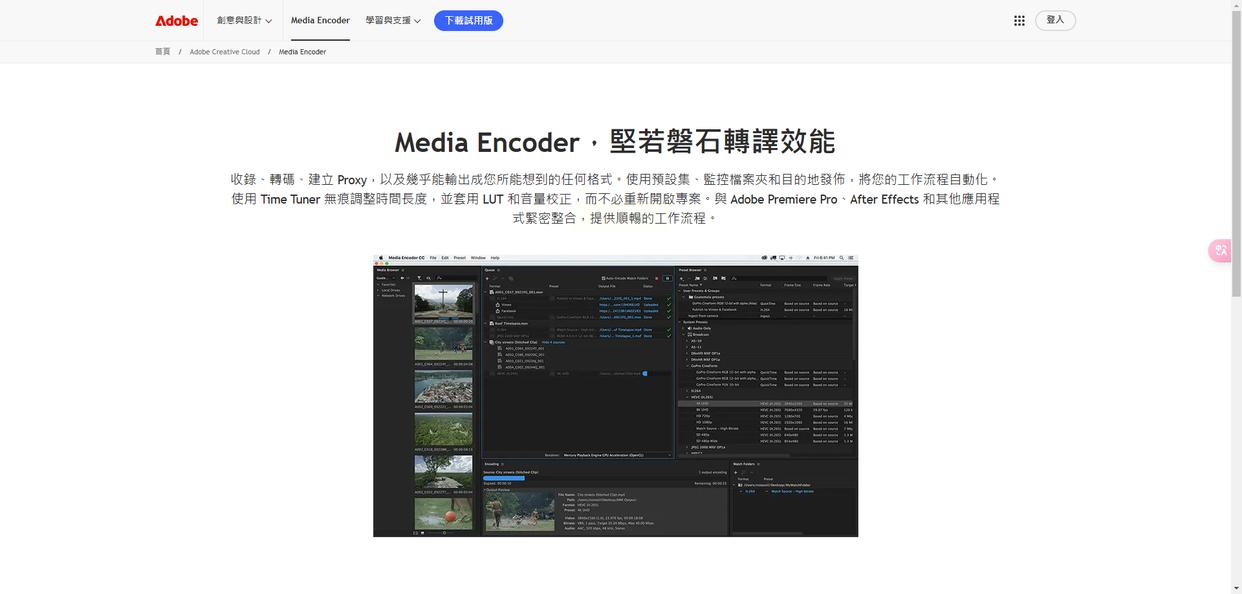The width and height of the screenshot is (1242, 594).
Task: Open Adobe Creative Cloud breadcrumb link
Action: tap(225, 52)
